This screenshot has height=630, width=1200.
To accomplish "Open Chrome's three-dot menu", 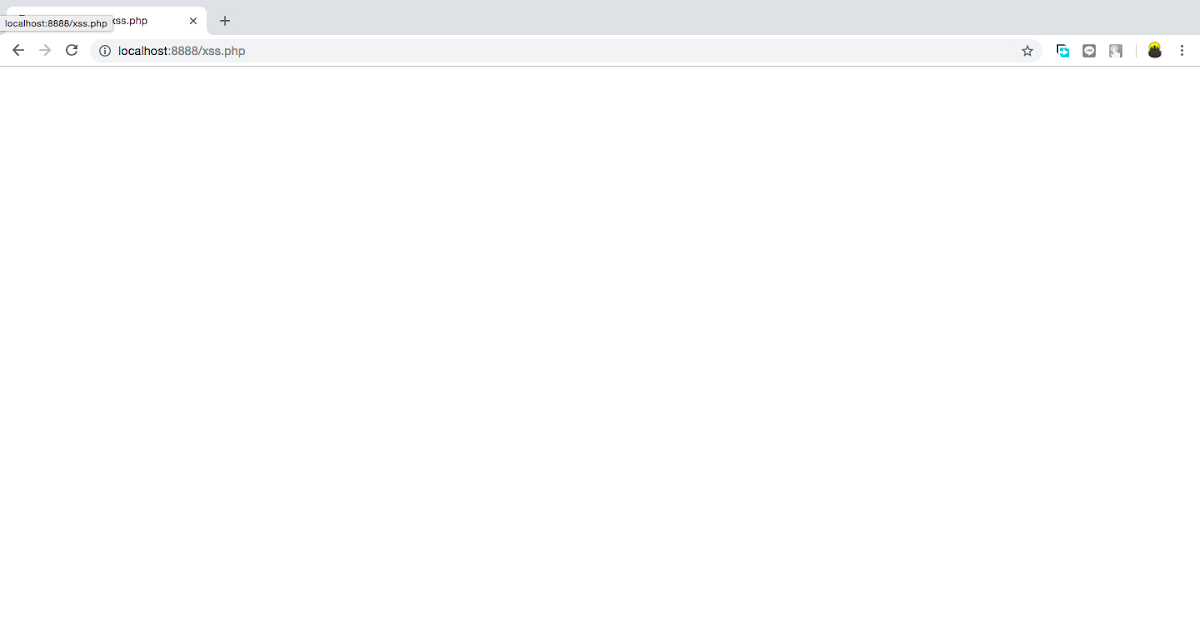I will [x=1182, y=51].
